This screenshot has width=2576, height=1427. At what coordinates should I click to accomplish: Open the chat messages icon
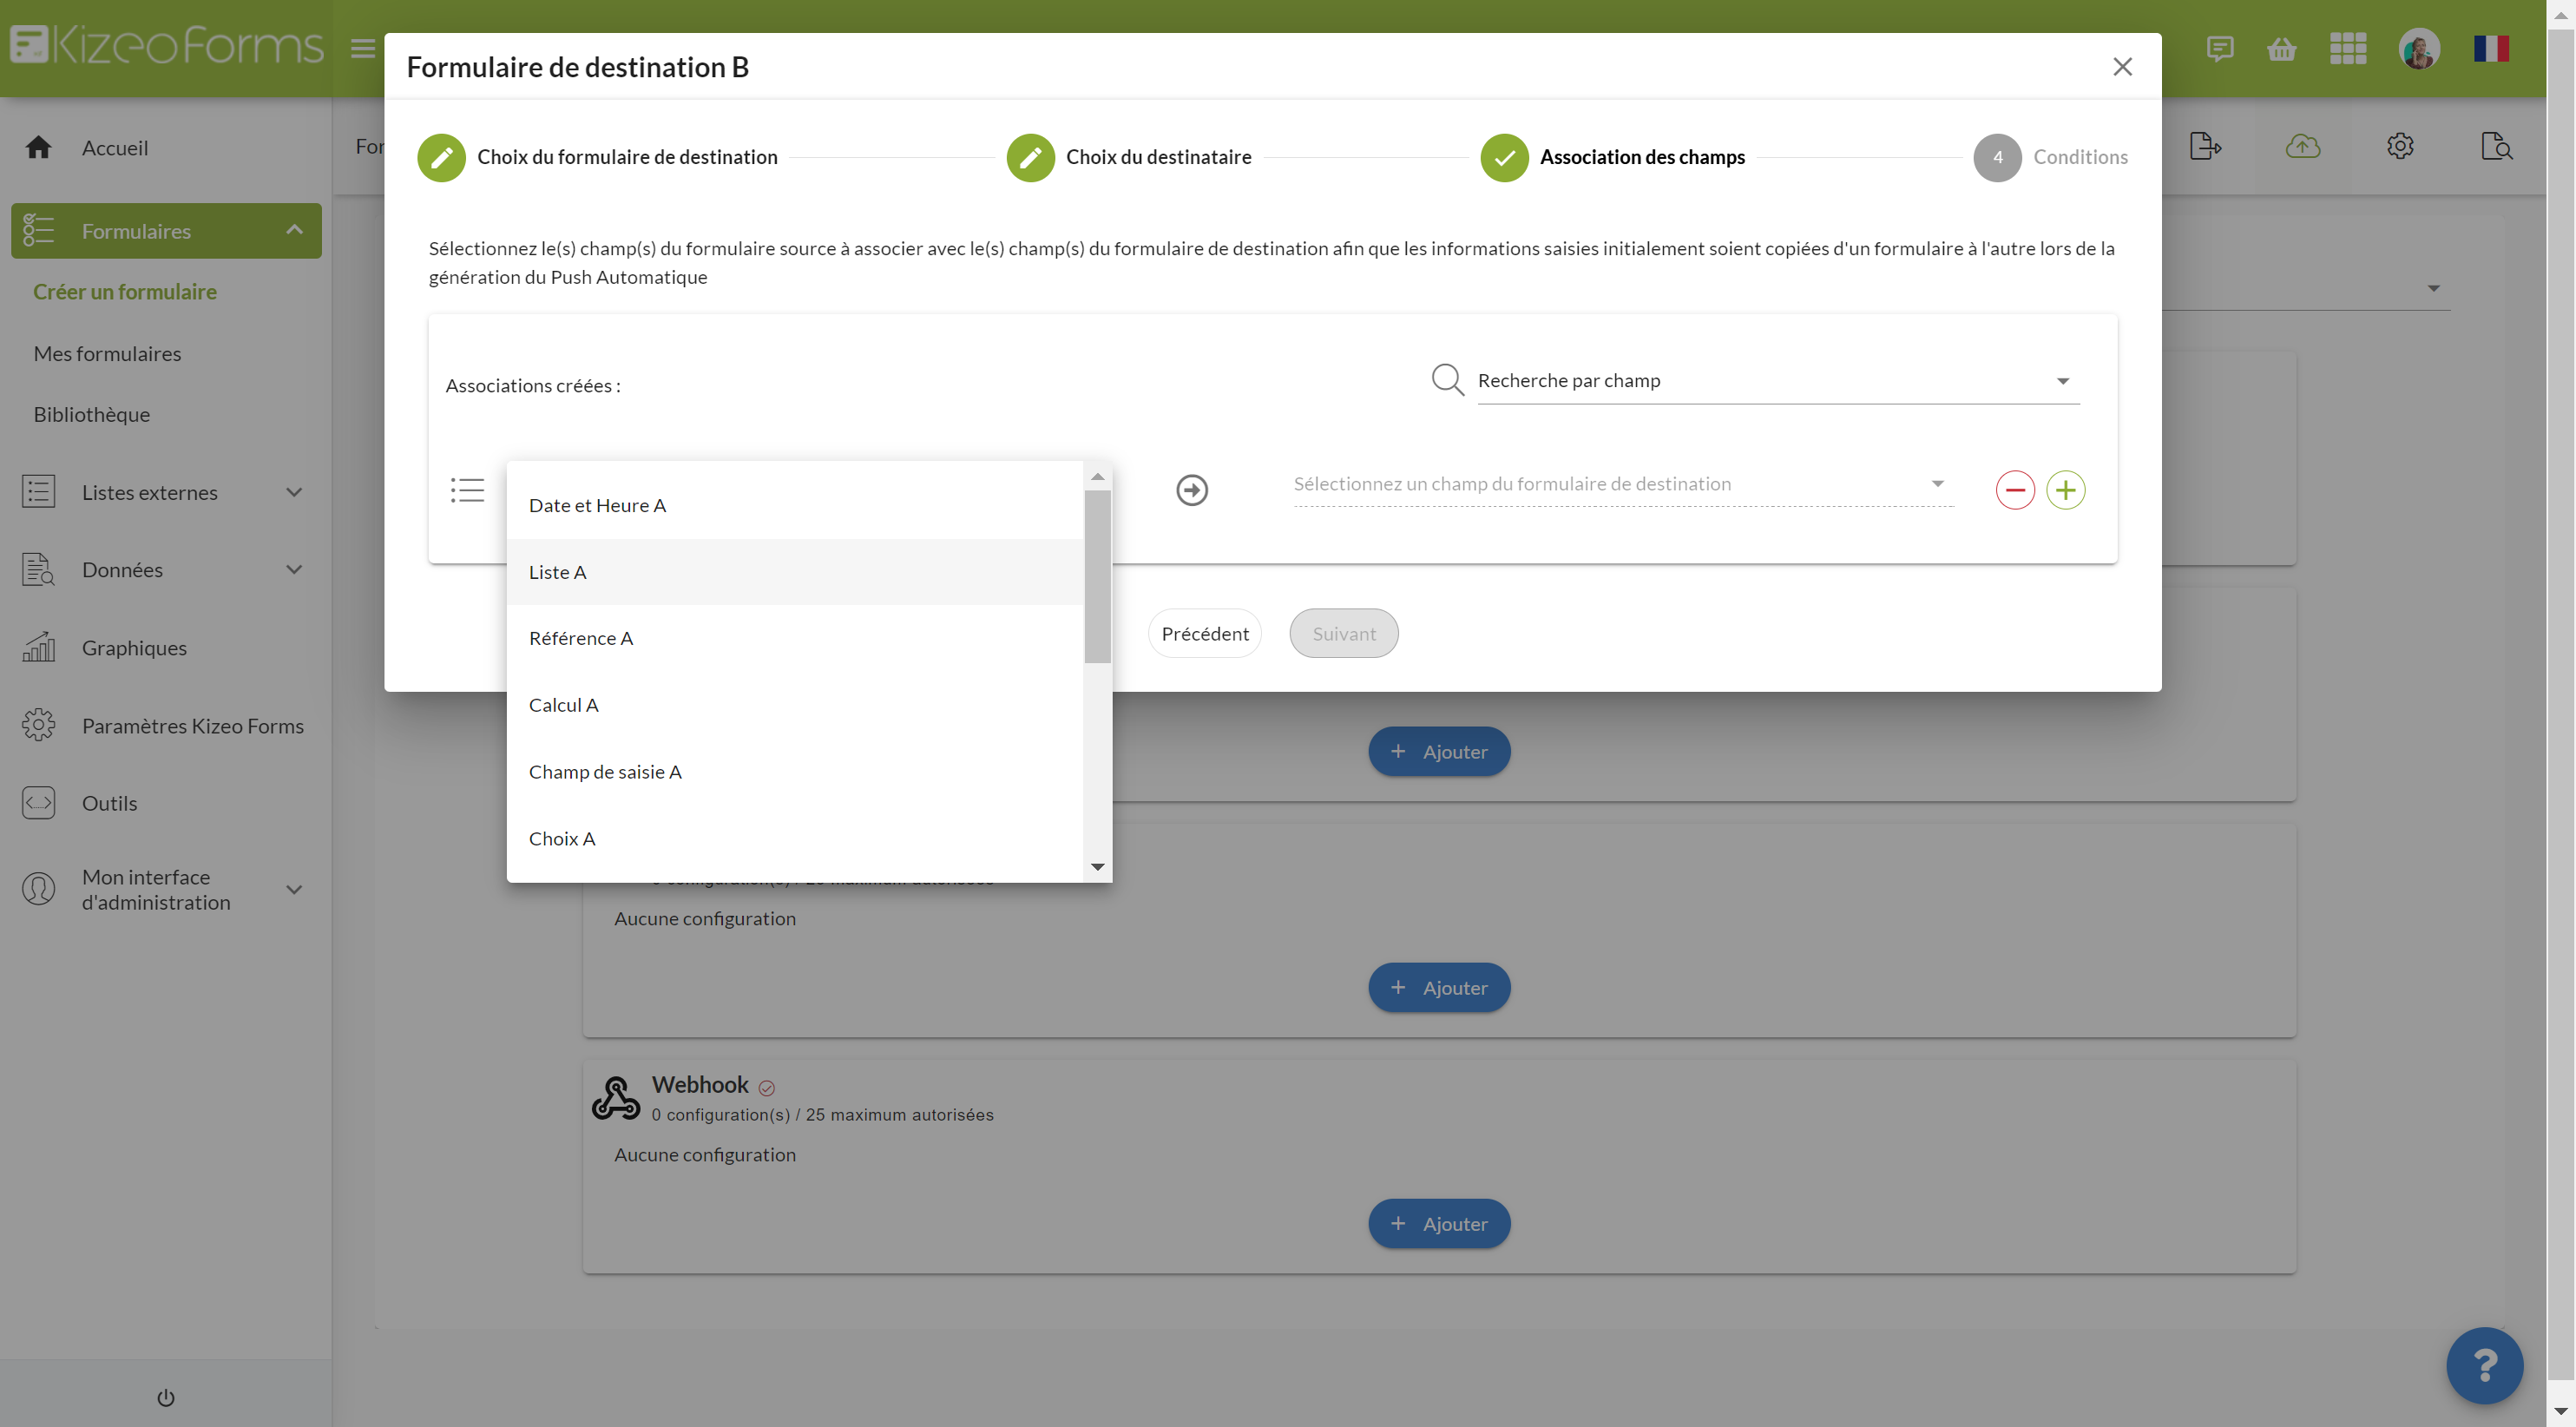click(x=2219, y=48)
